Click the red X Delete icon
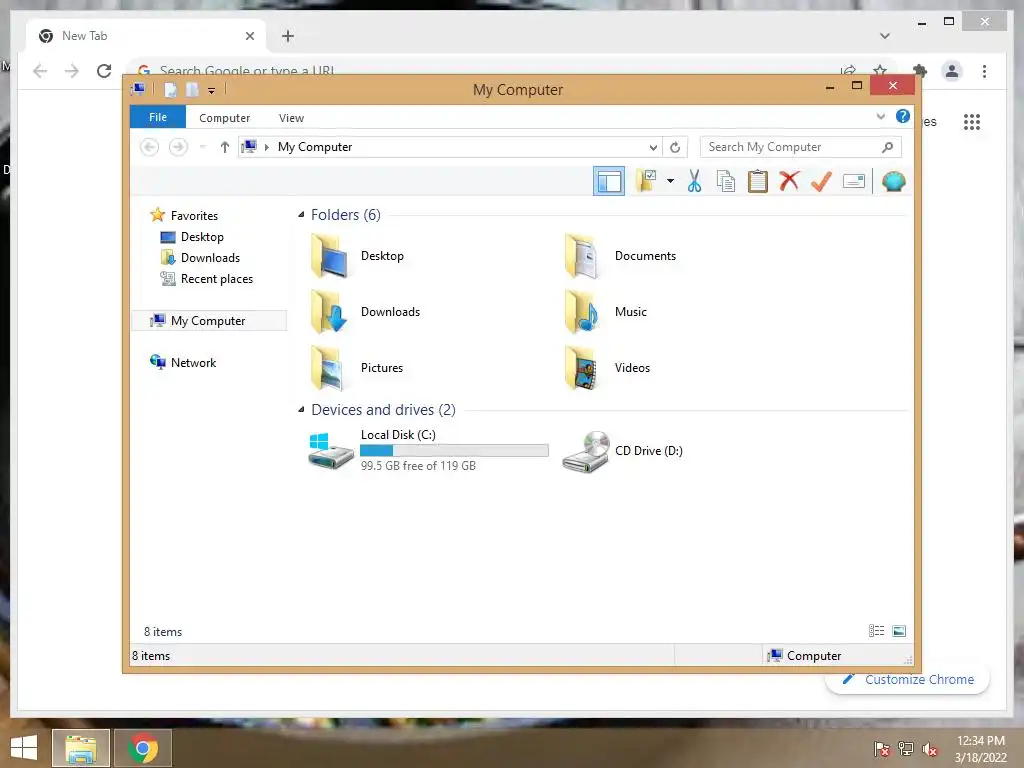1024x768 pixels. [x=789, y=180]
